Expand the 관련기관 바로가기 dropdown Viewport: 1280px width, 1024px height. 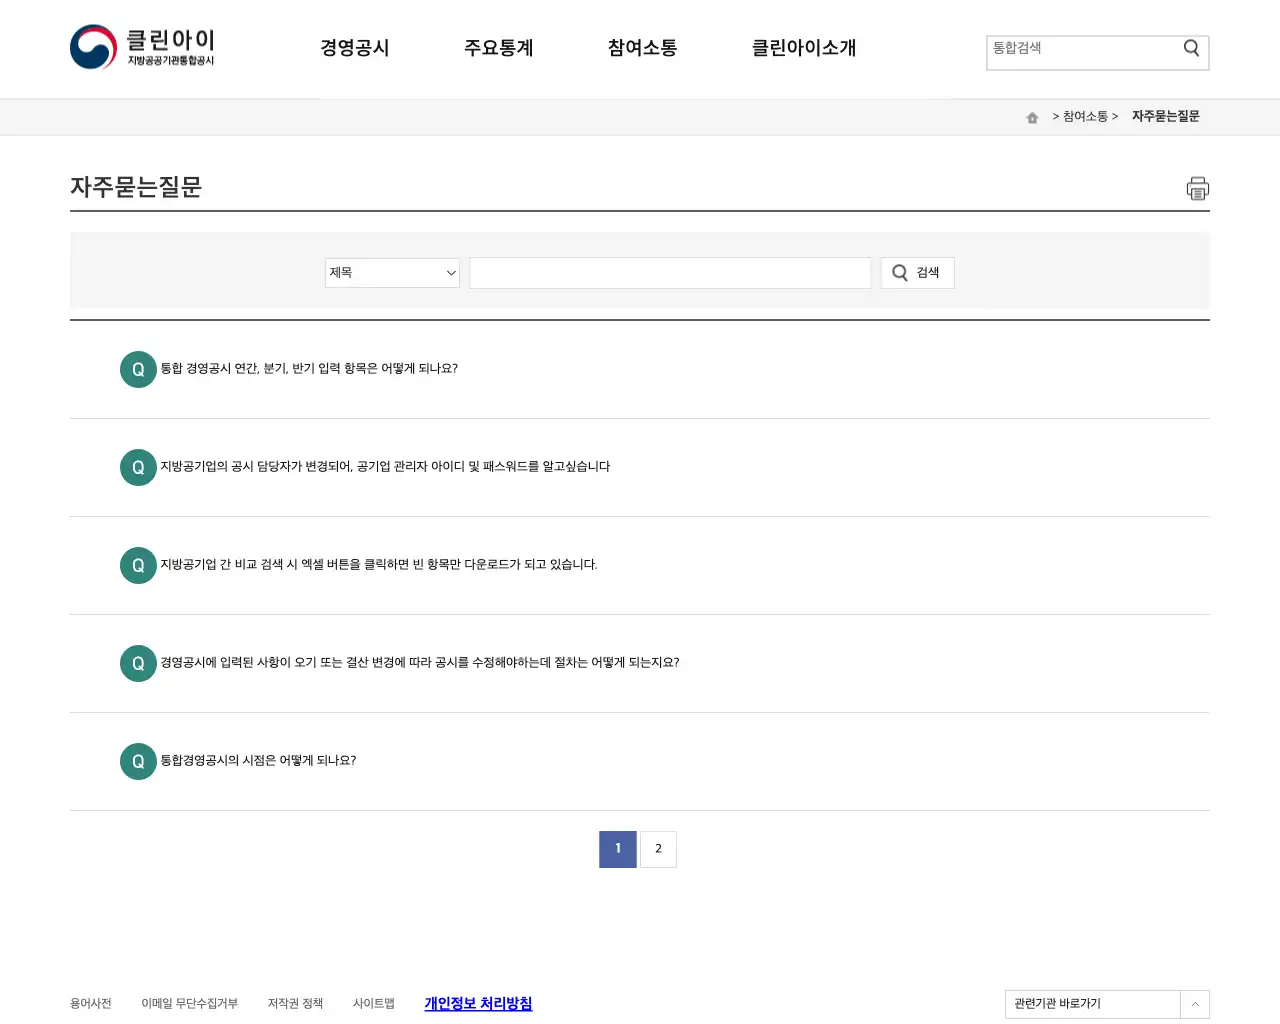[1194, 1004]
